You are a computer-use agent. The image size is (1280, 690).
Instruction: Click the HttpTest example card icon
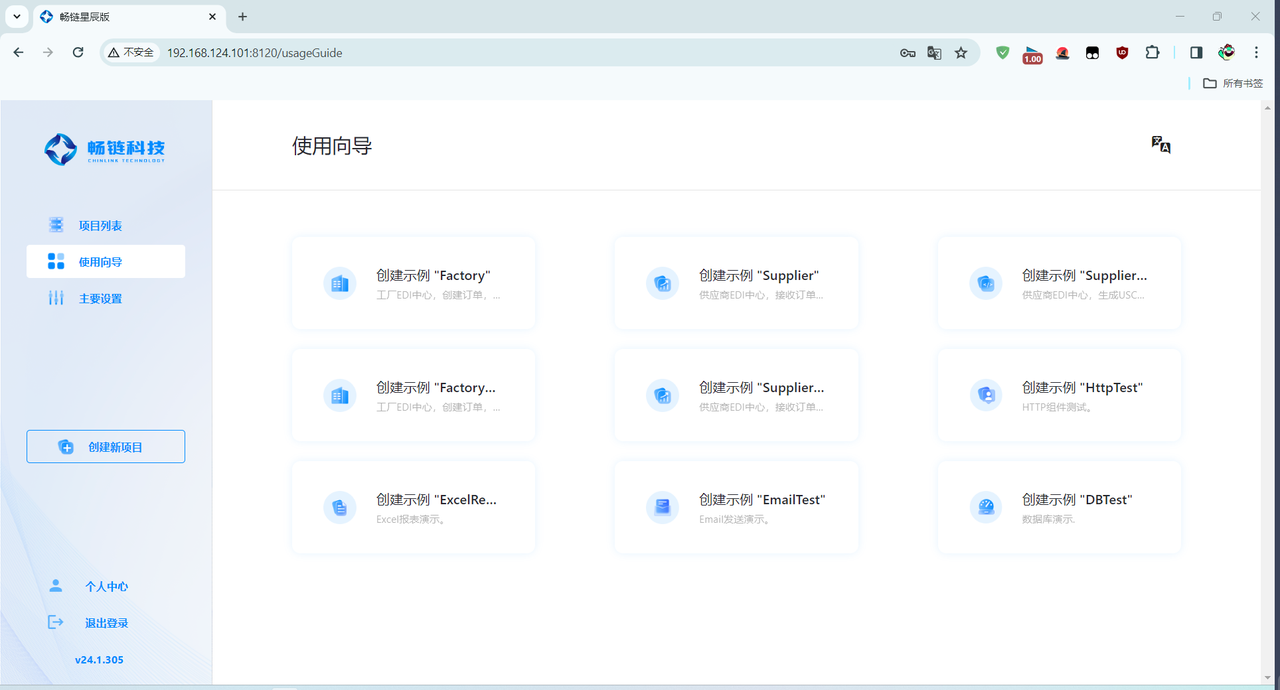click(986, 395)
